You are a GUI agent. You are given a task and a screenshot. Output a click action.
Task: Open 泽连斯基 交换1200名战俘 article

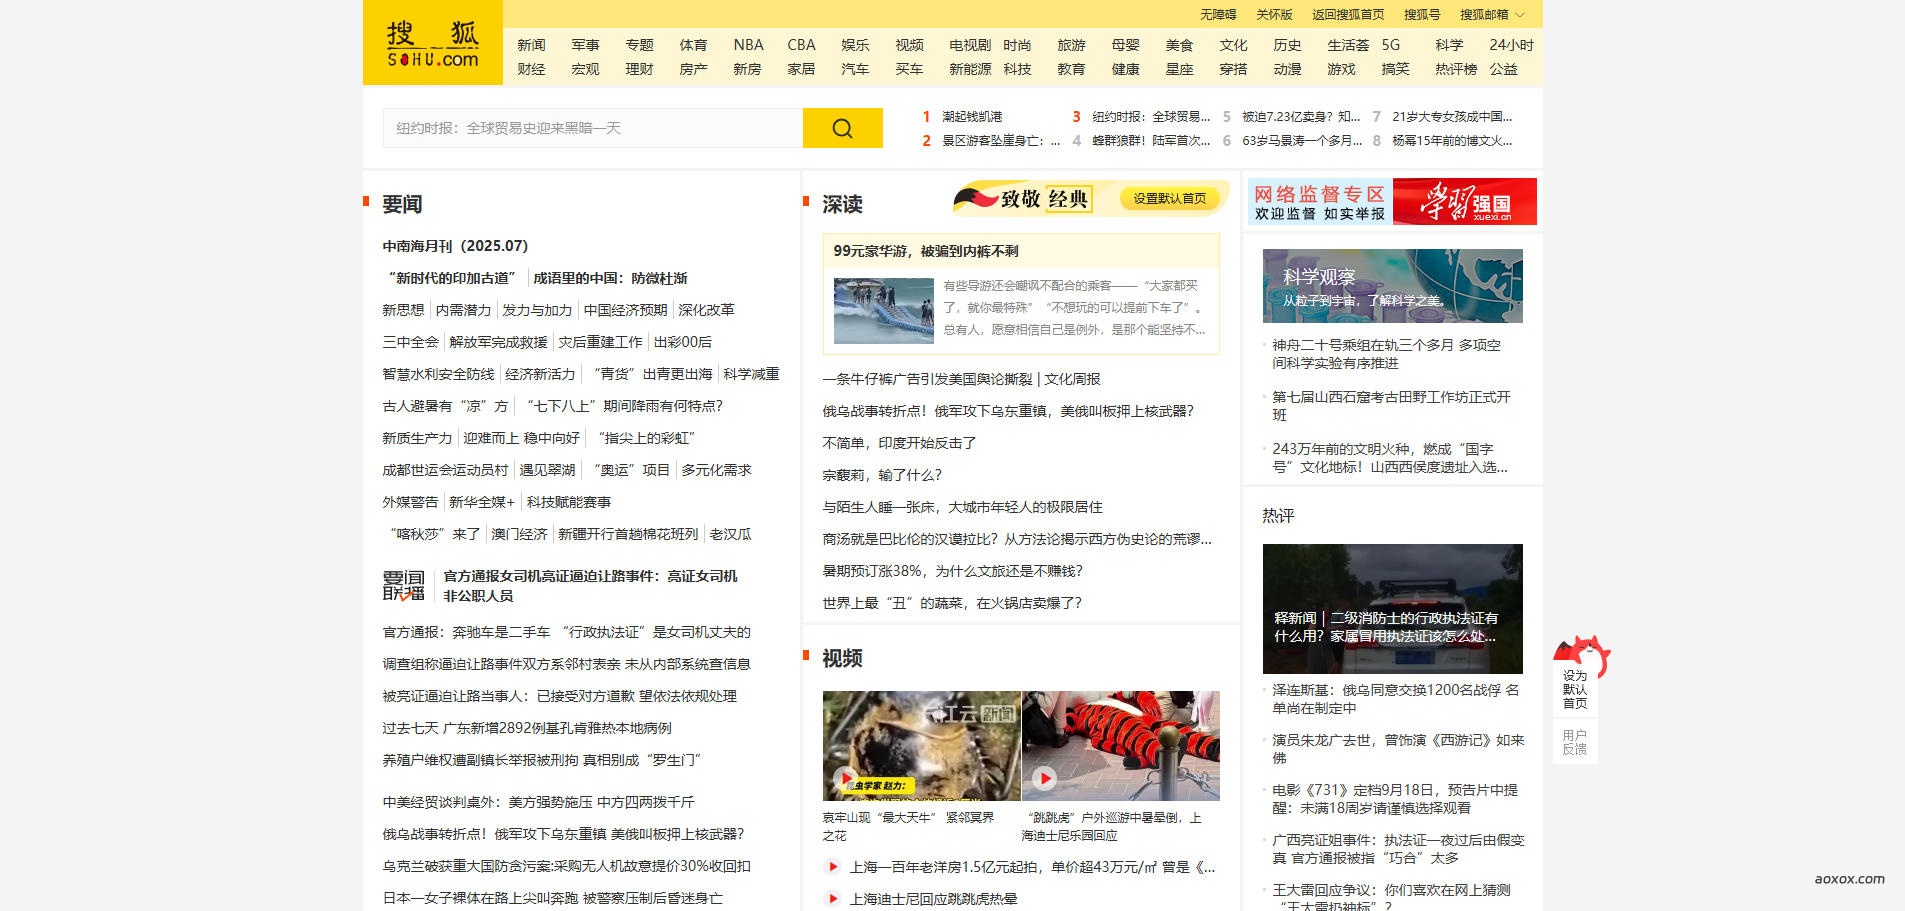(x=1395, y=699)
